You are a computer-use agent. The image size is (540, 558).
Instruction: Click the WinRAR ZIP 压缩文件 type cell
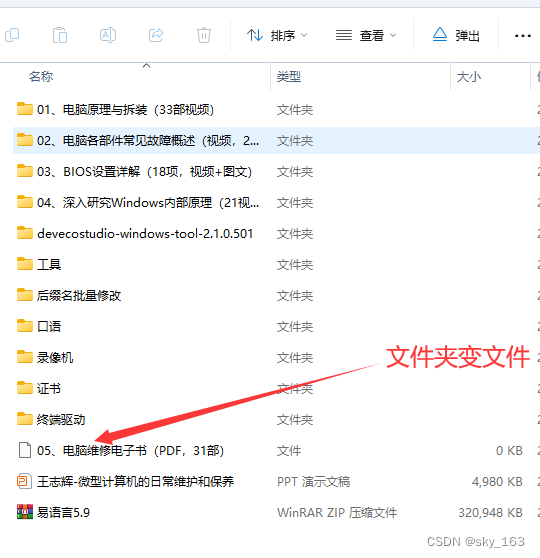pyautogui.click(x=337, y=512)
